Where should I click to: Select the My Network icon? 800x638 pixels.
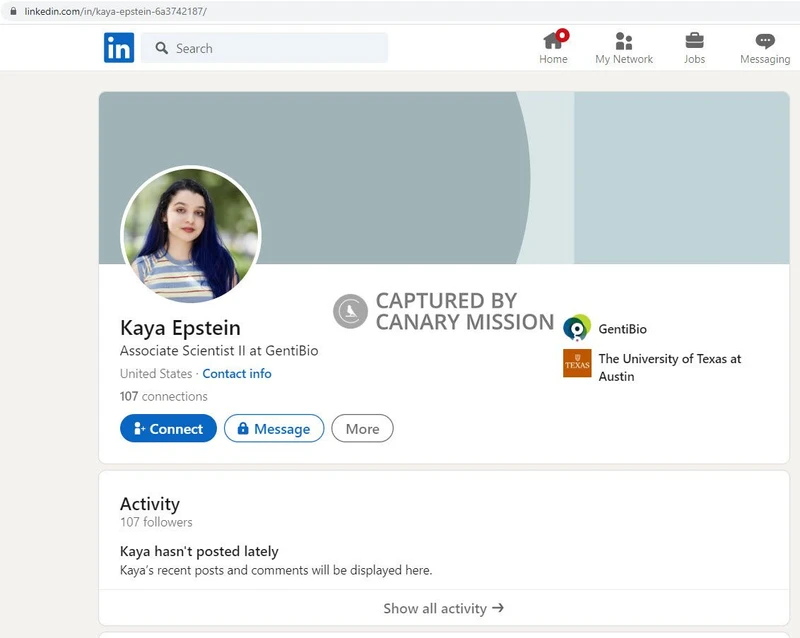point(624,41)
